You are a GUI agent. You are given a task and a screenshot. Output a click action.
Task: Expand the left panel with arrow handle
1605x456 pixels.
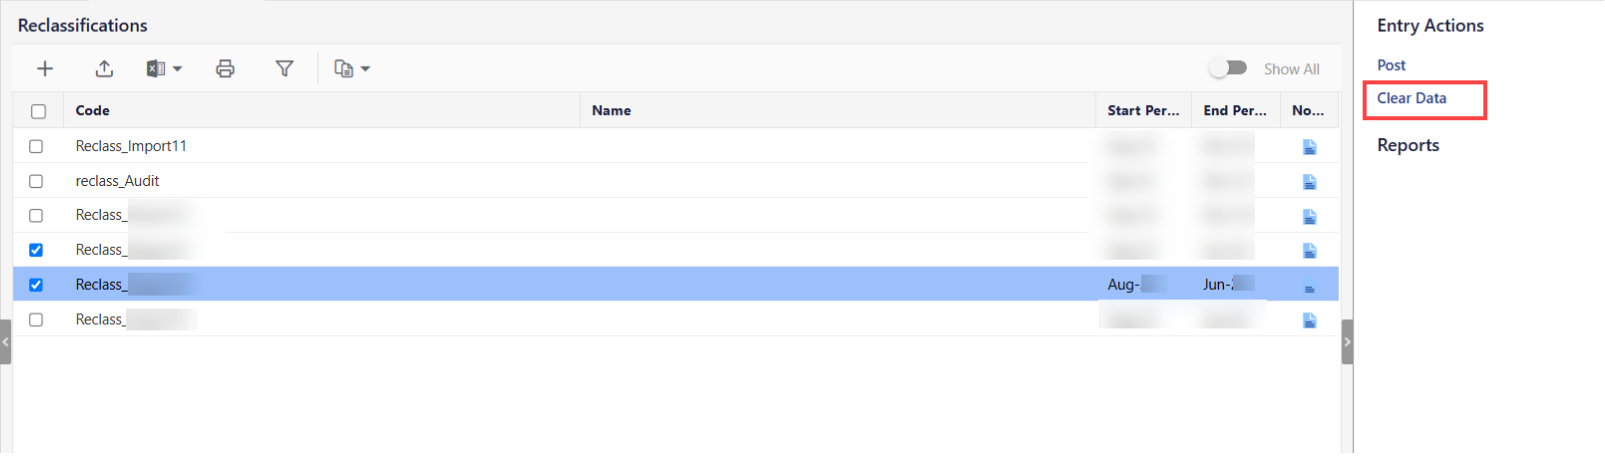click(x=5, y=342)
